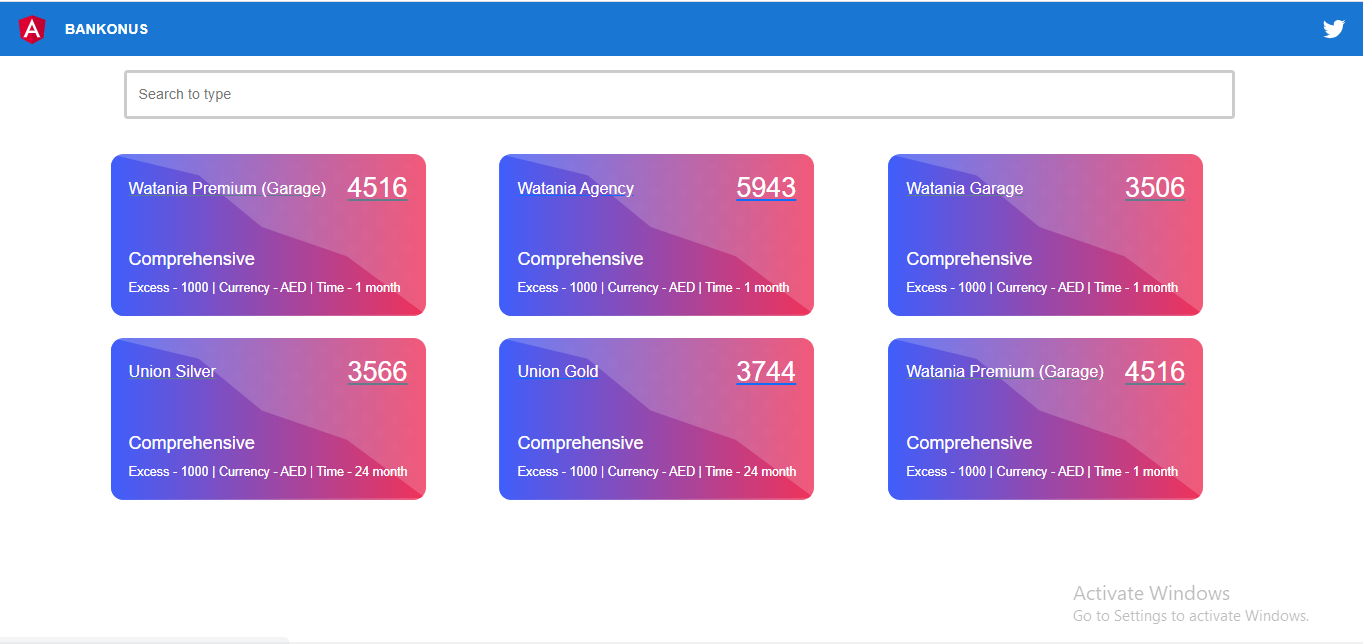Click the 3744 price value
1363x644 pixels.
click(x=766, y=371)
